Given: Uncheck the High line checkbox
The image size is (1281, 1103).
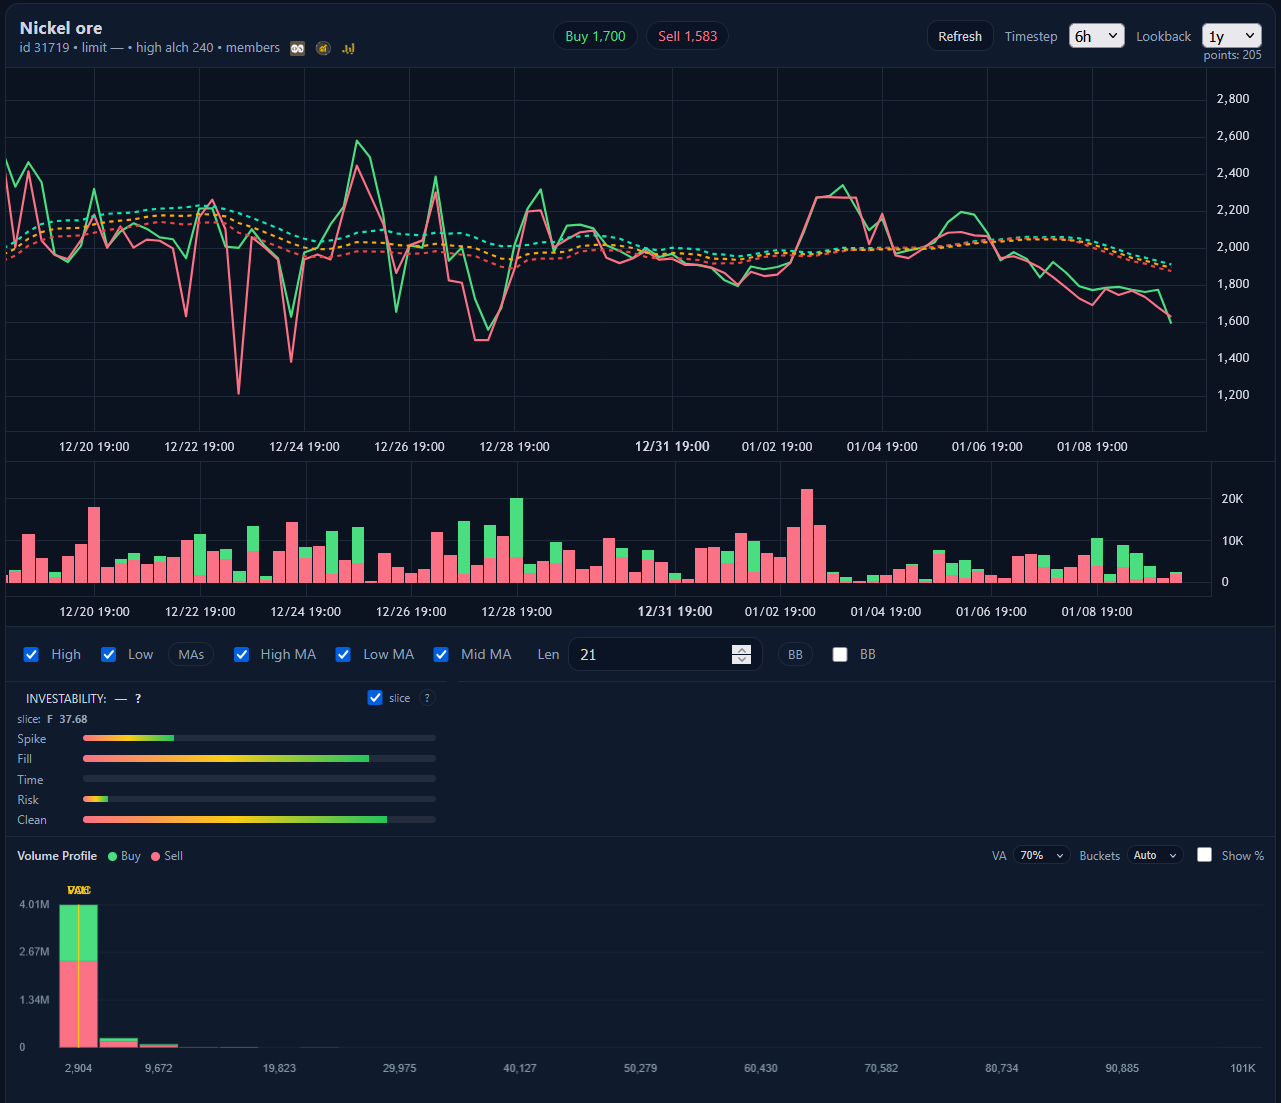Looking at the screenshot, I should (32, 654).
